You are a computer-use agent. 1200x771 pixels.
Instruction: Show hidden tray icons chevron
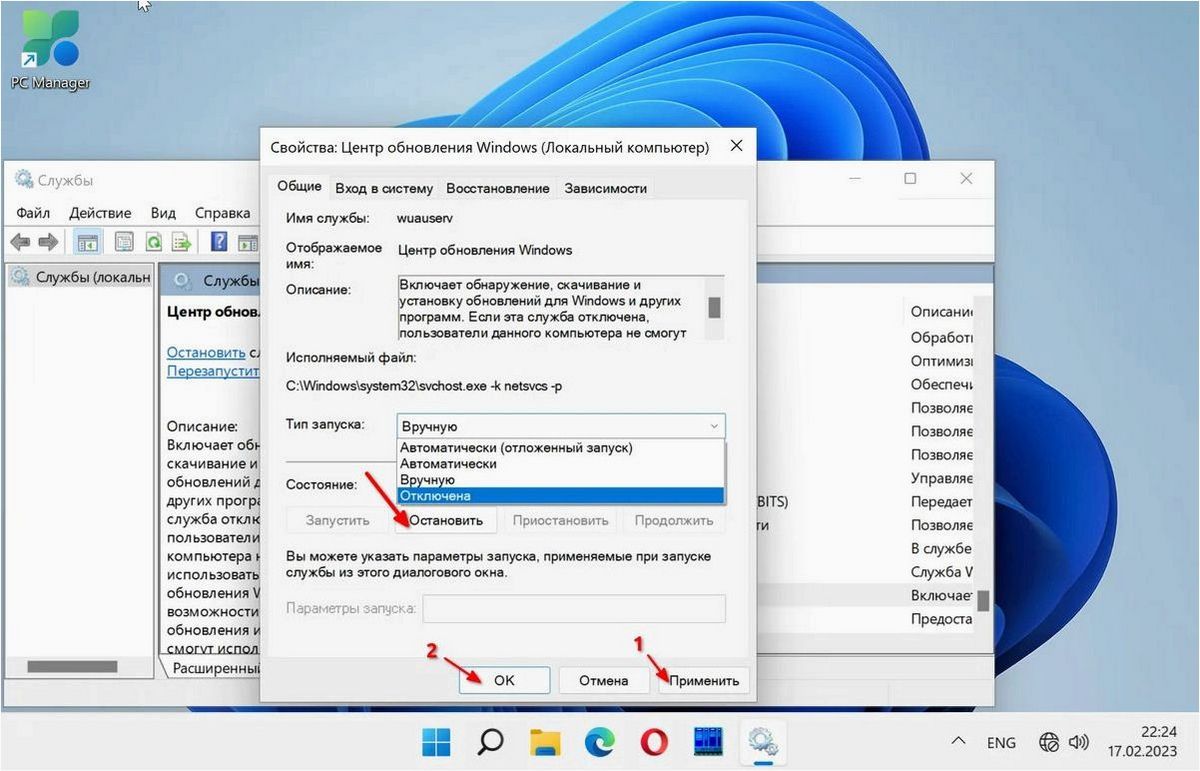click(x=958, y=742)
